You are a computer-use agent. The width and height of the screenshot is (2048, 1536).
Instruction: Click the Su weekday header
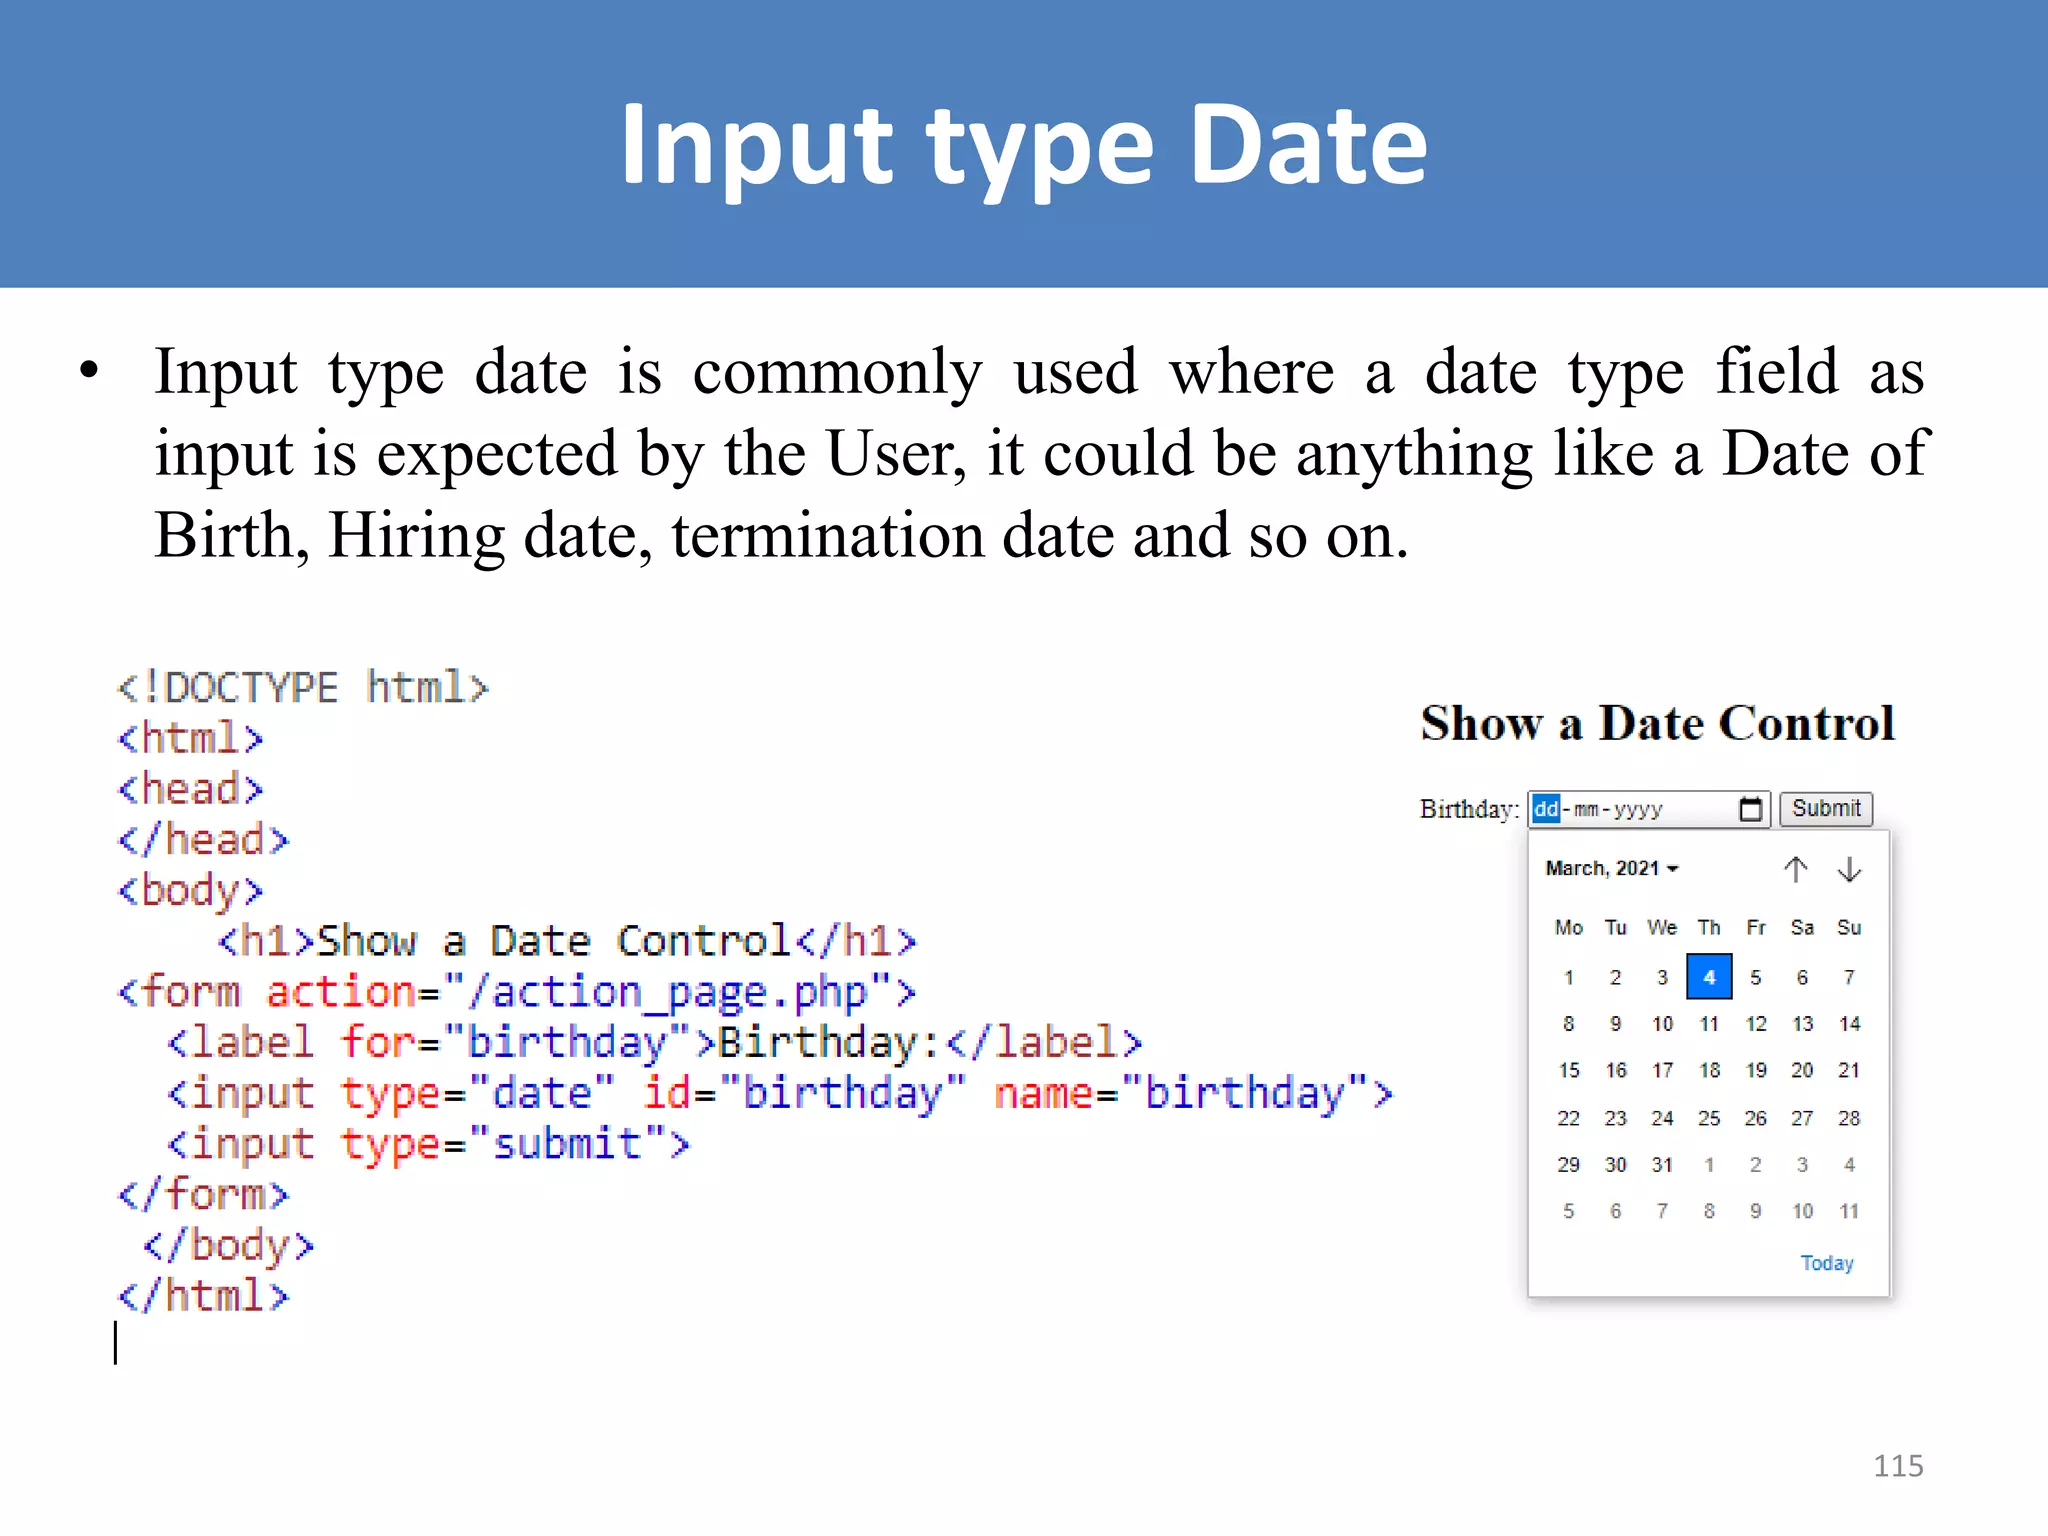1849,928
